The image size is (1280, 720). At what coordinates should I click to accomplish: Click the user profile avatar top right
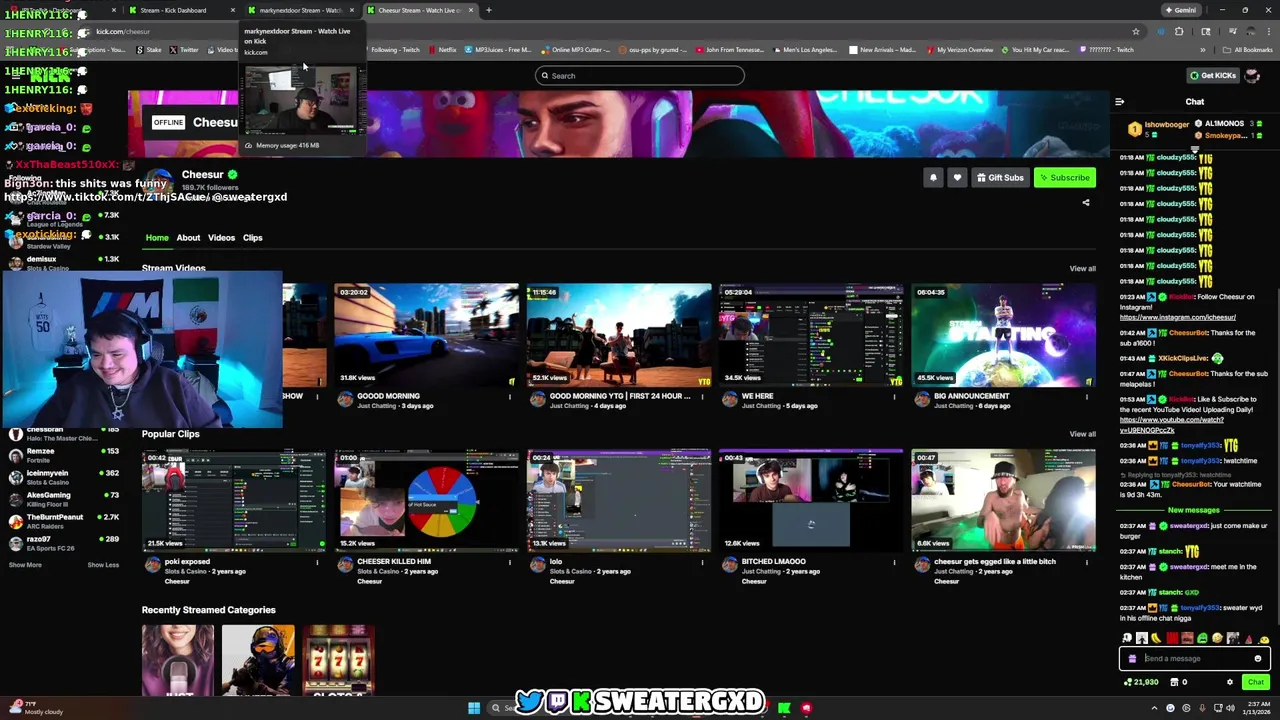1254,76
